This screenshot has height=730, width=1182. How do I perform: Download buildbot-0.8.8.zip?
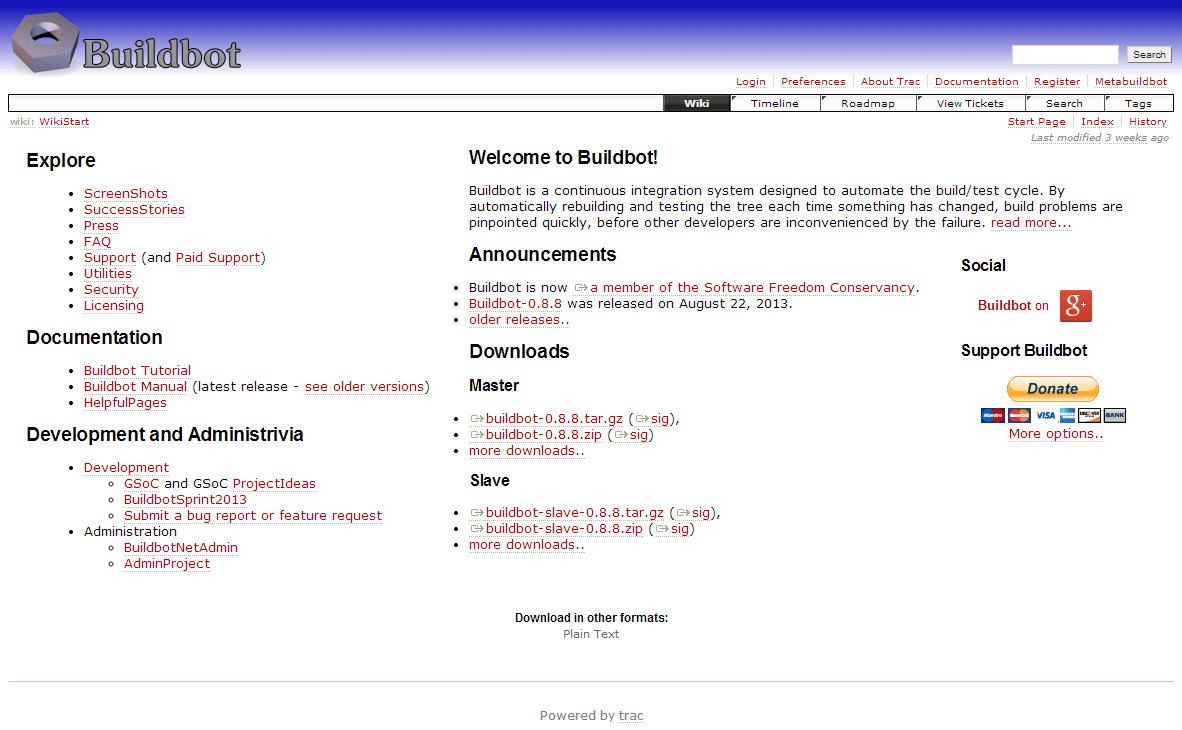coord(536,434)
